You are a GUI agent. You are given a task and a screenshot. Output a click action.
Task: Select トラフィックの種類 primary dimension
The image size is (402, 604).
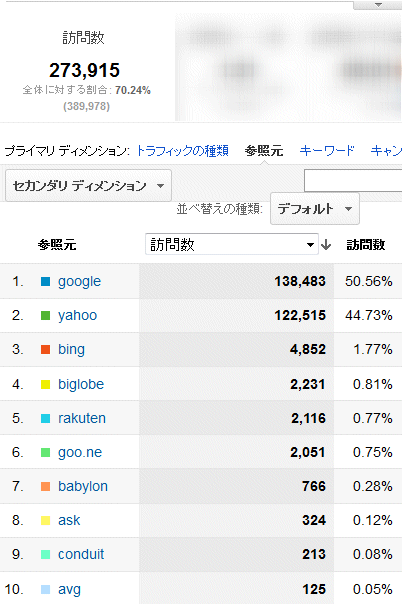[183, 150]
